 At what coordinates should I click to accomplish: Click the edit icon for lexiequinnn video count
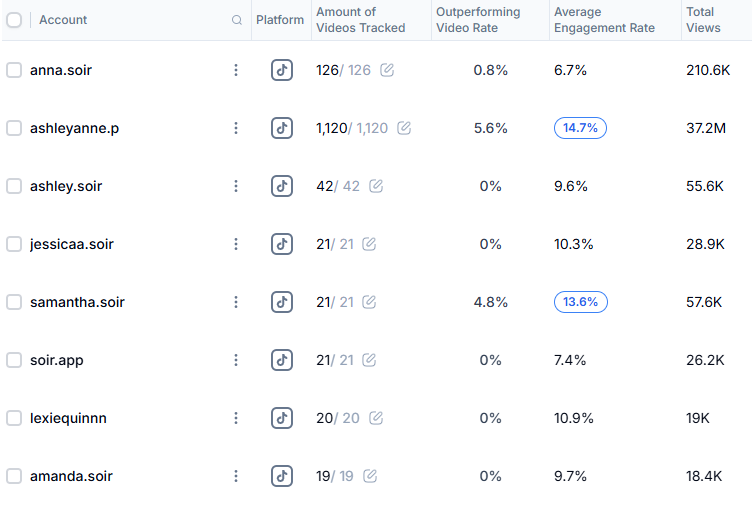376,418
